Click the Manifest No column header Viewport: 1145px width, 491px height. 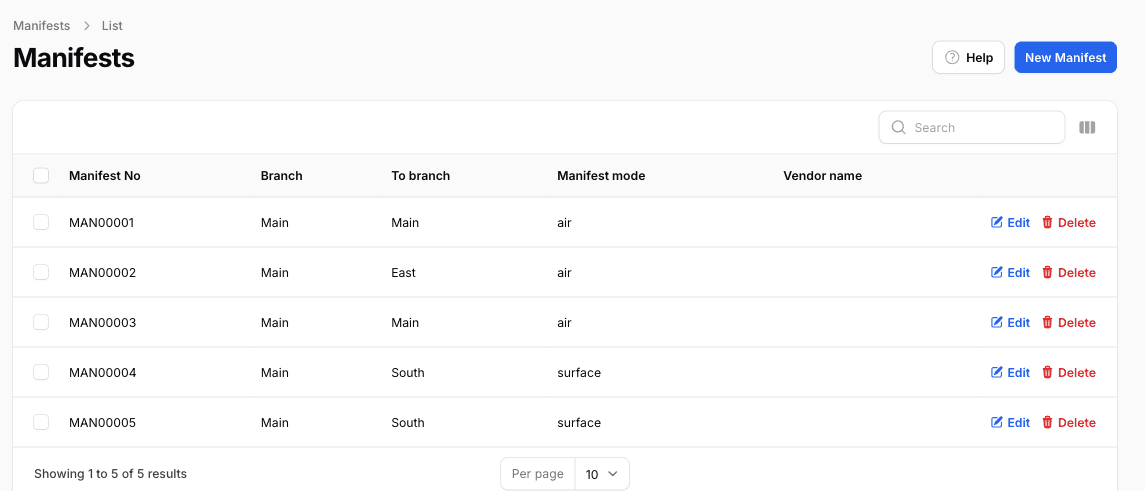pyautogui.click(x=104, y=175)
